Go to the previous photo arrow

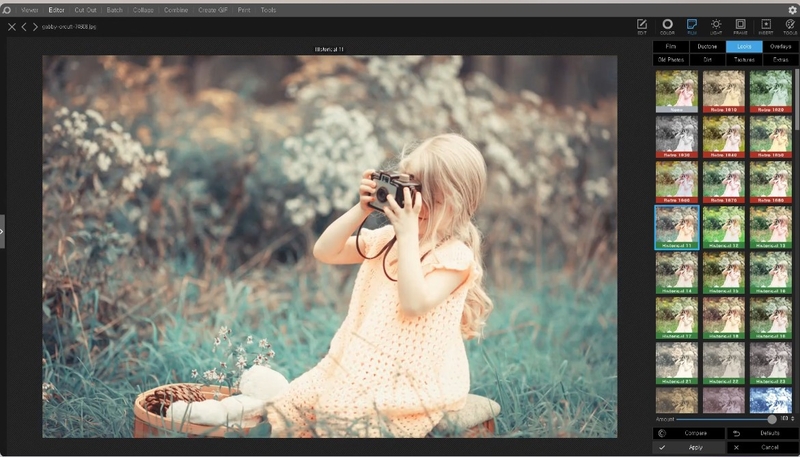click(x=24, y=27)
